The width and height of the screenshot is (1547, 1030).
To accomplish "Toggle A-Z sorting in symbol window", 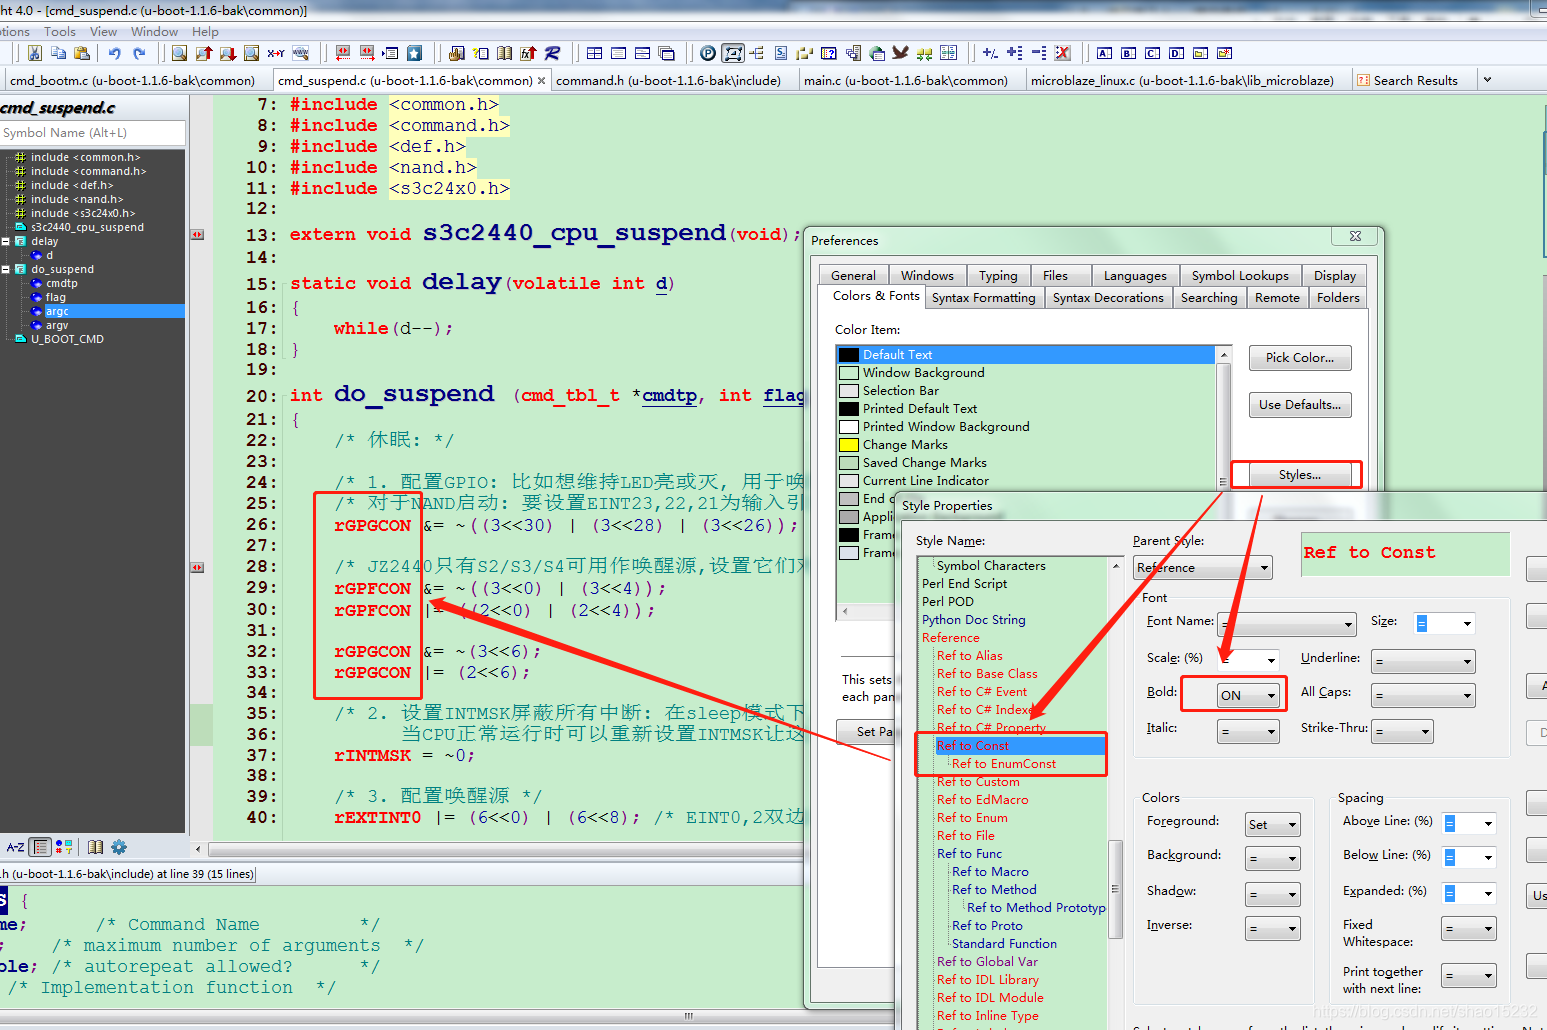I will coord(15,847).
